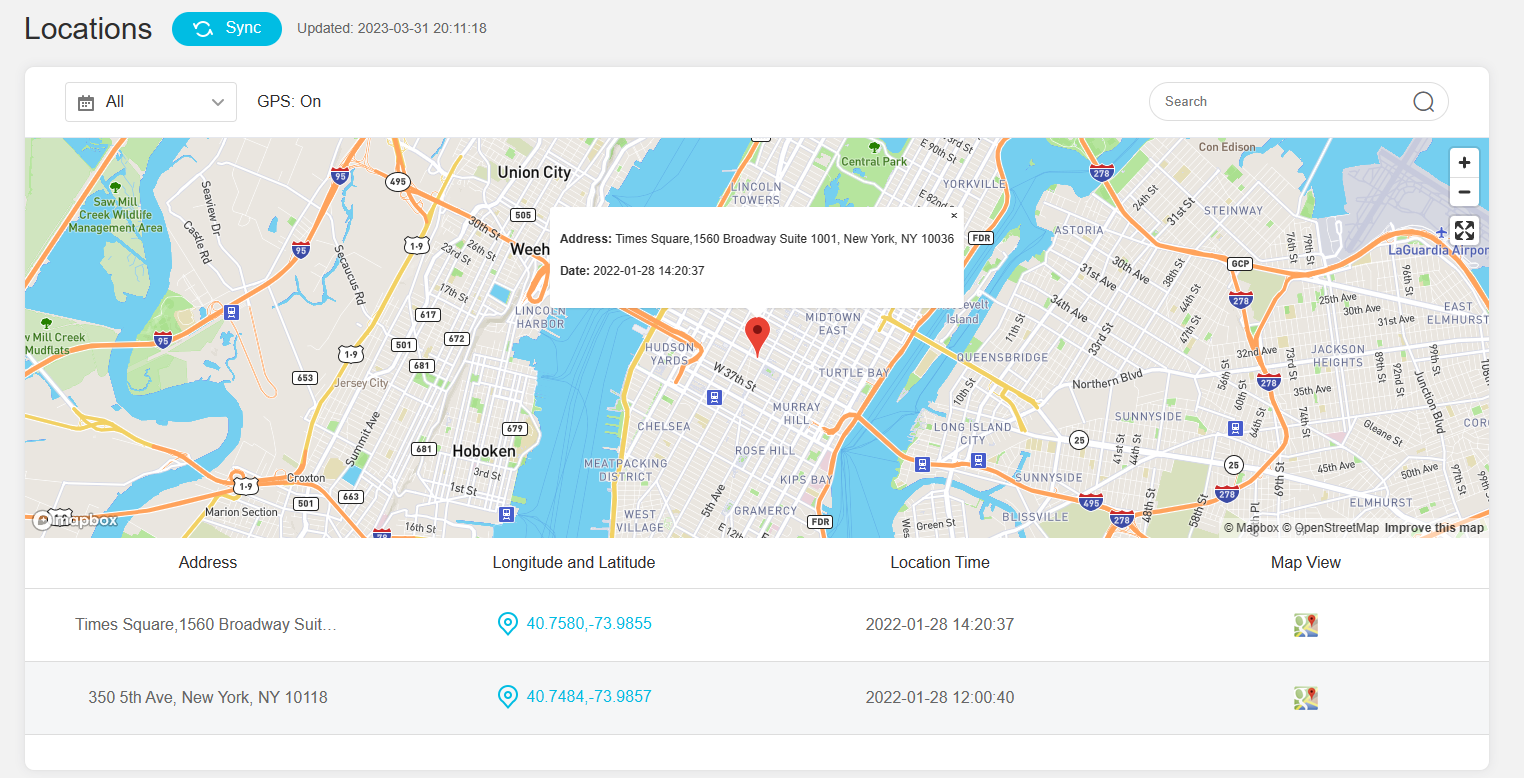Image resolution: width=1524 pixels, height=778 pixels.
Task: Open the All date filter dropdown
Action: click(151, 102)
